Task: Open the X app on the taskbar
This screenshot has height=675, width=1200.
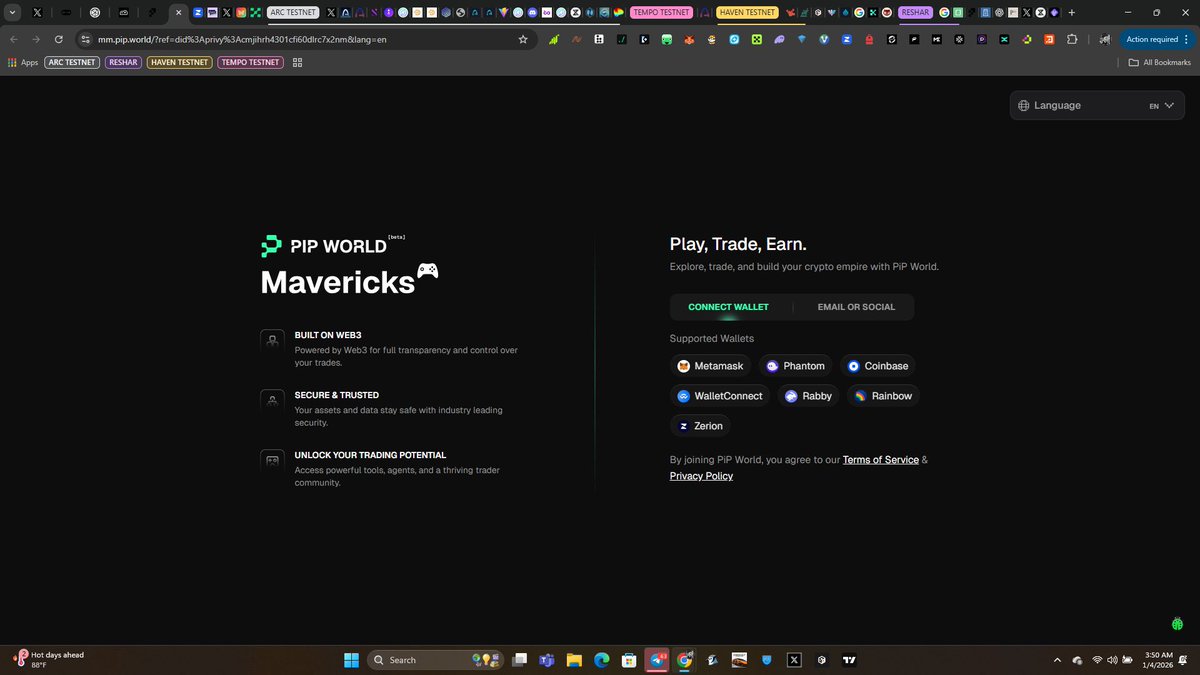Action: pos(794,660)
